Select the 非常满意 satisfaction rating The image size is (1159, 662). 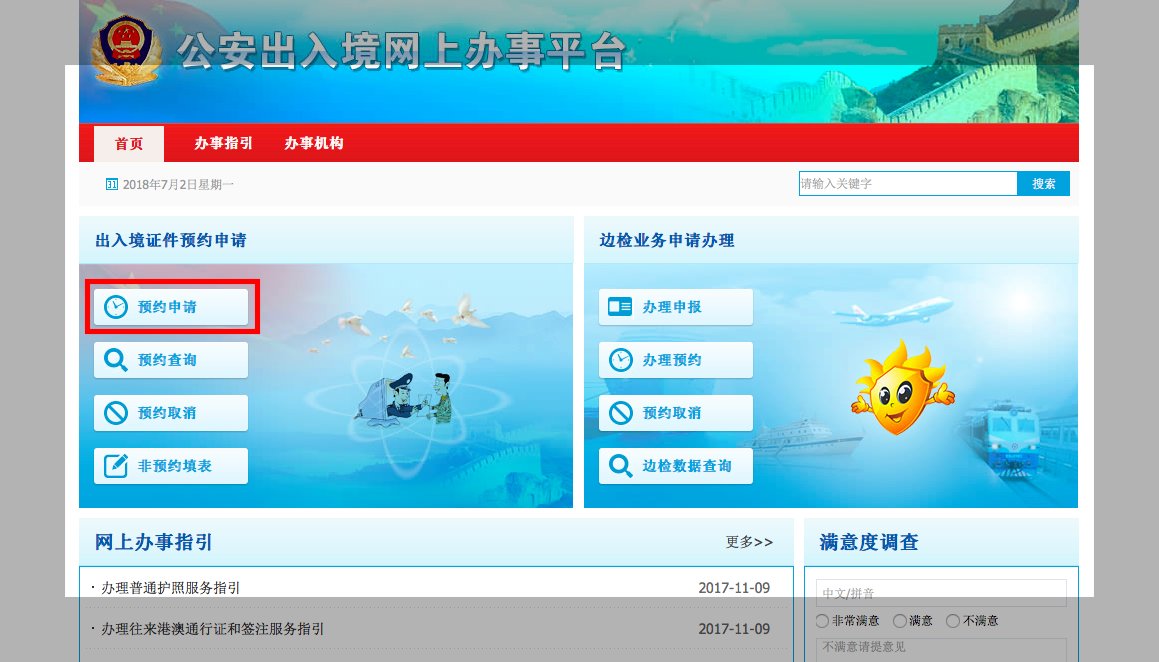coord(821,621)
